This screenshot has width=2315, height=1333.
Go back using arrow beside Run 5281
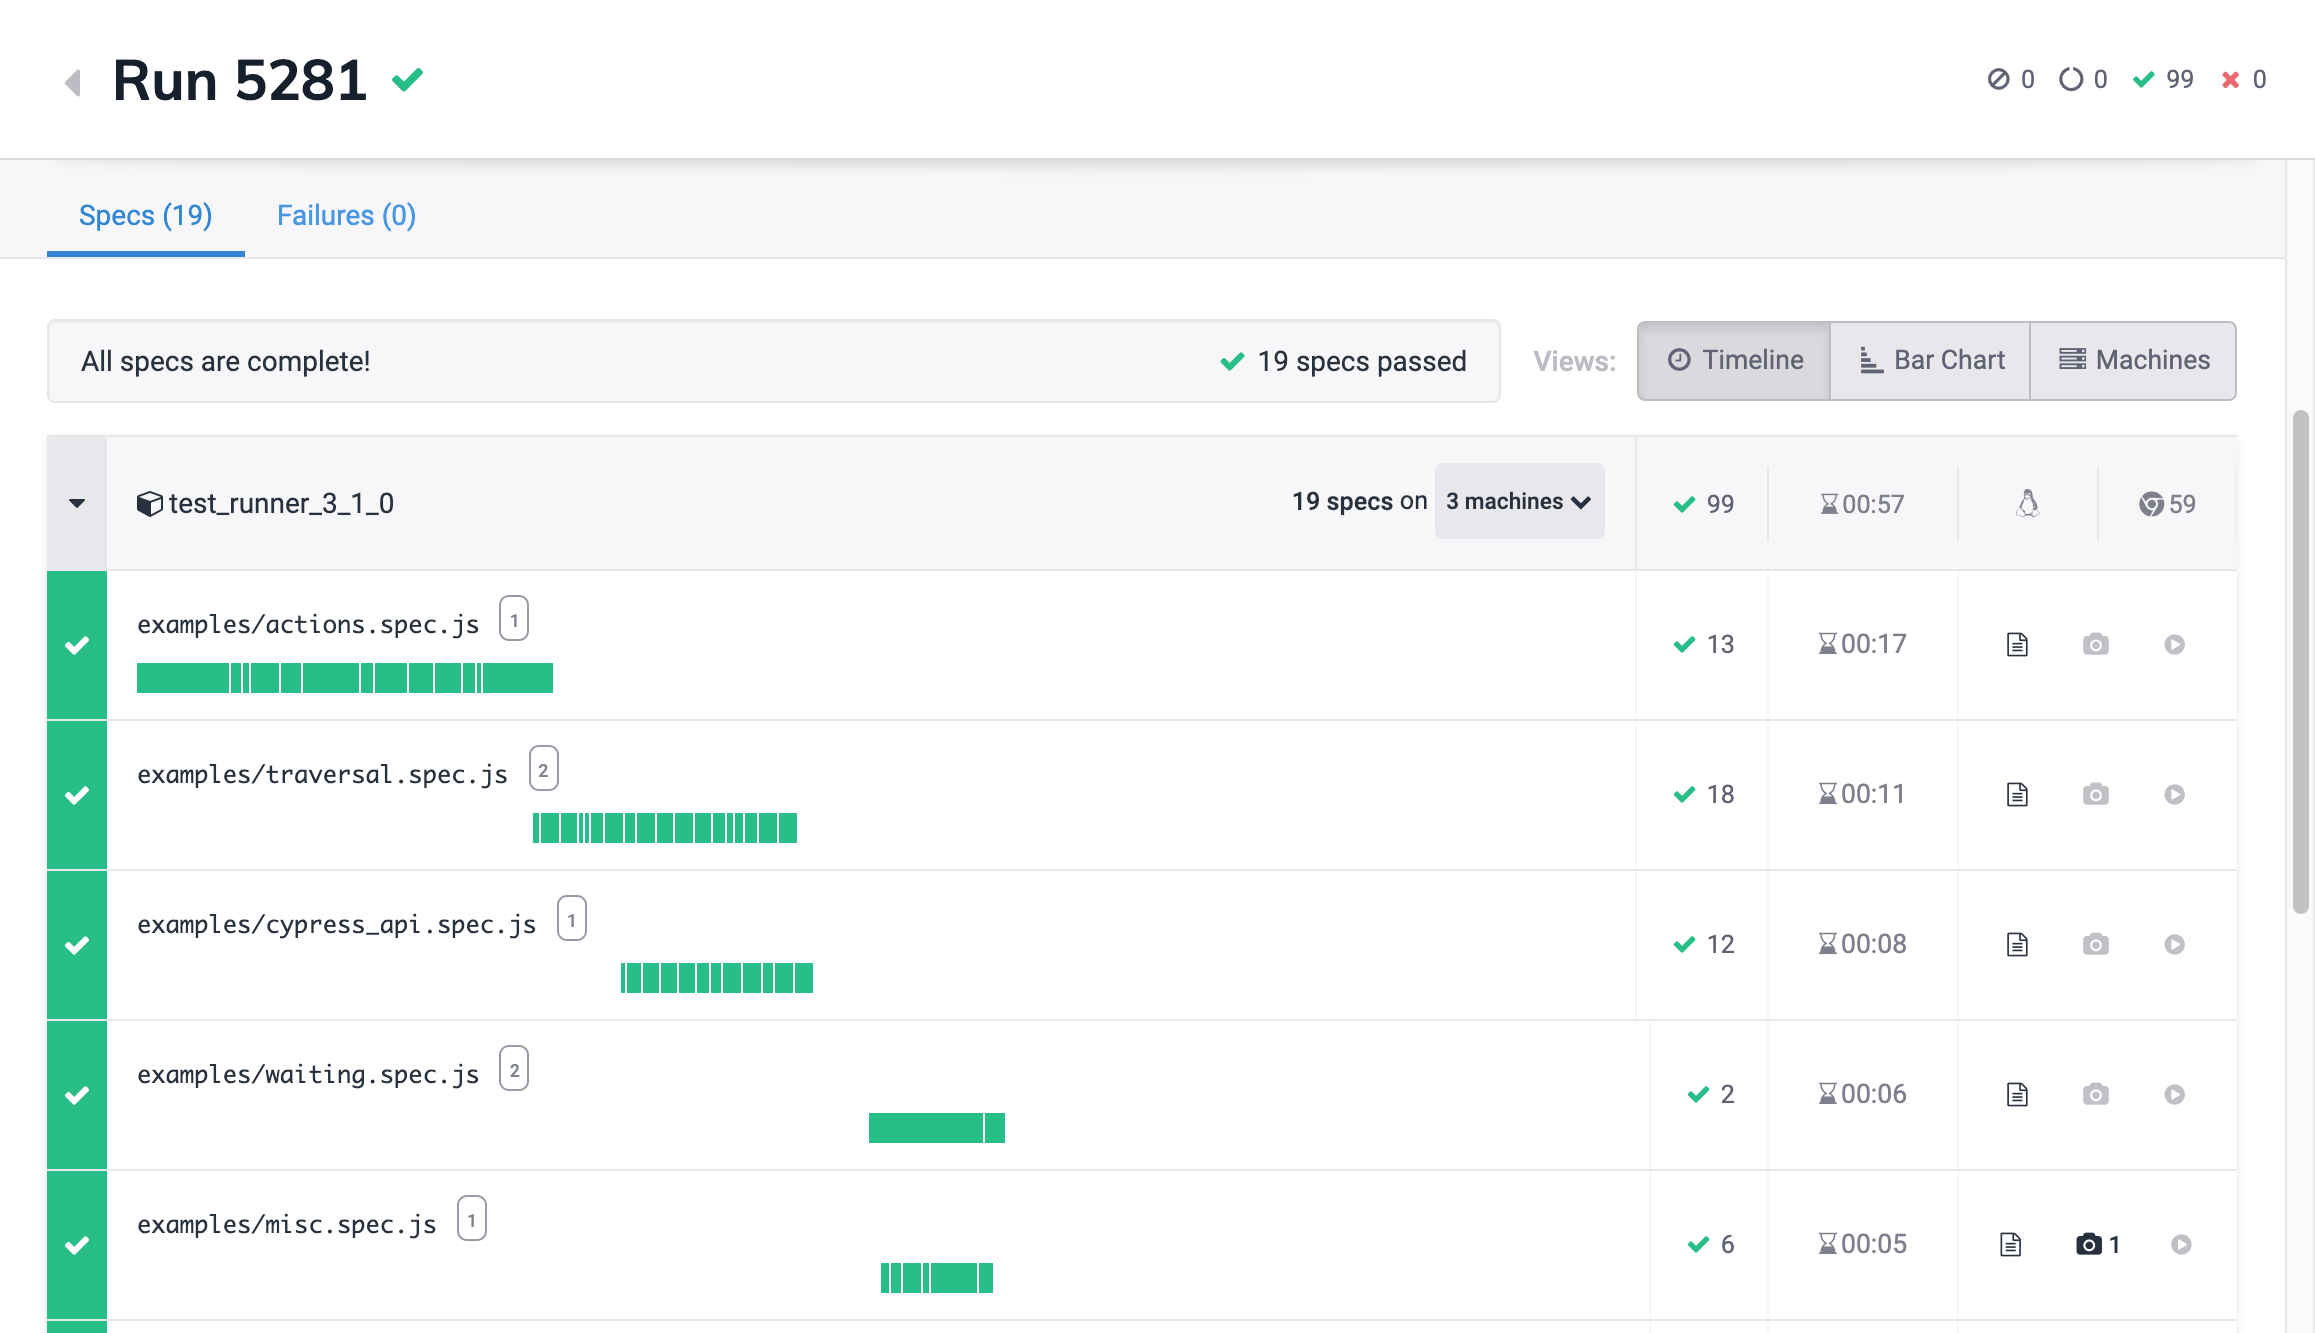(x=71, y=82)
